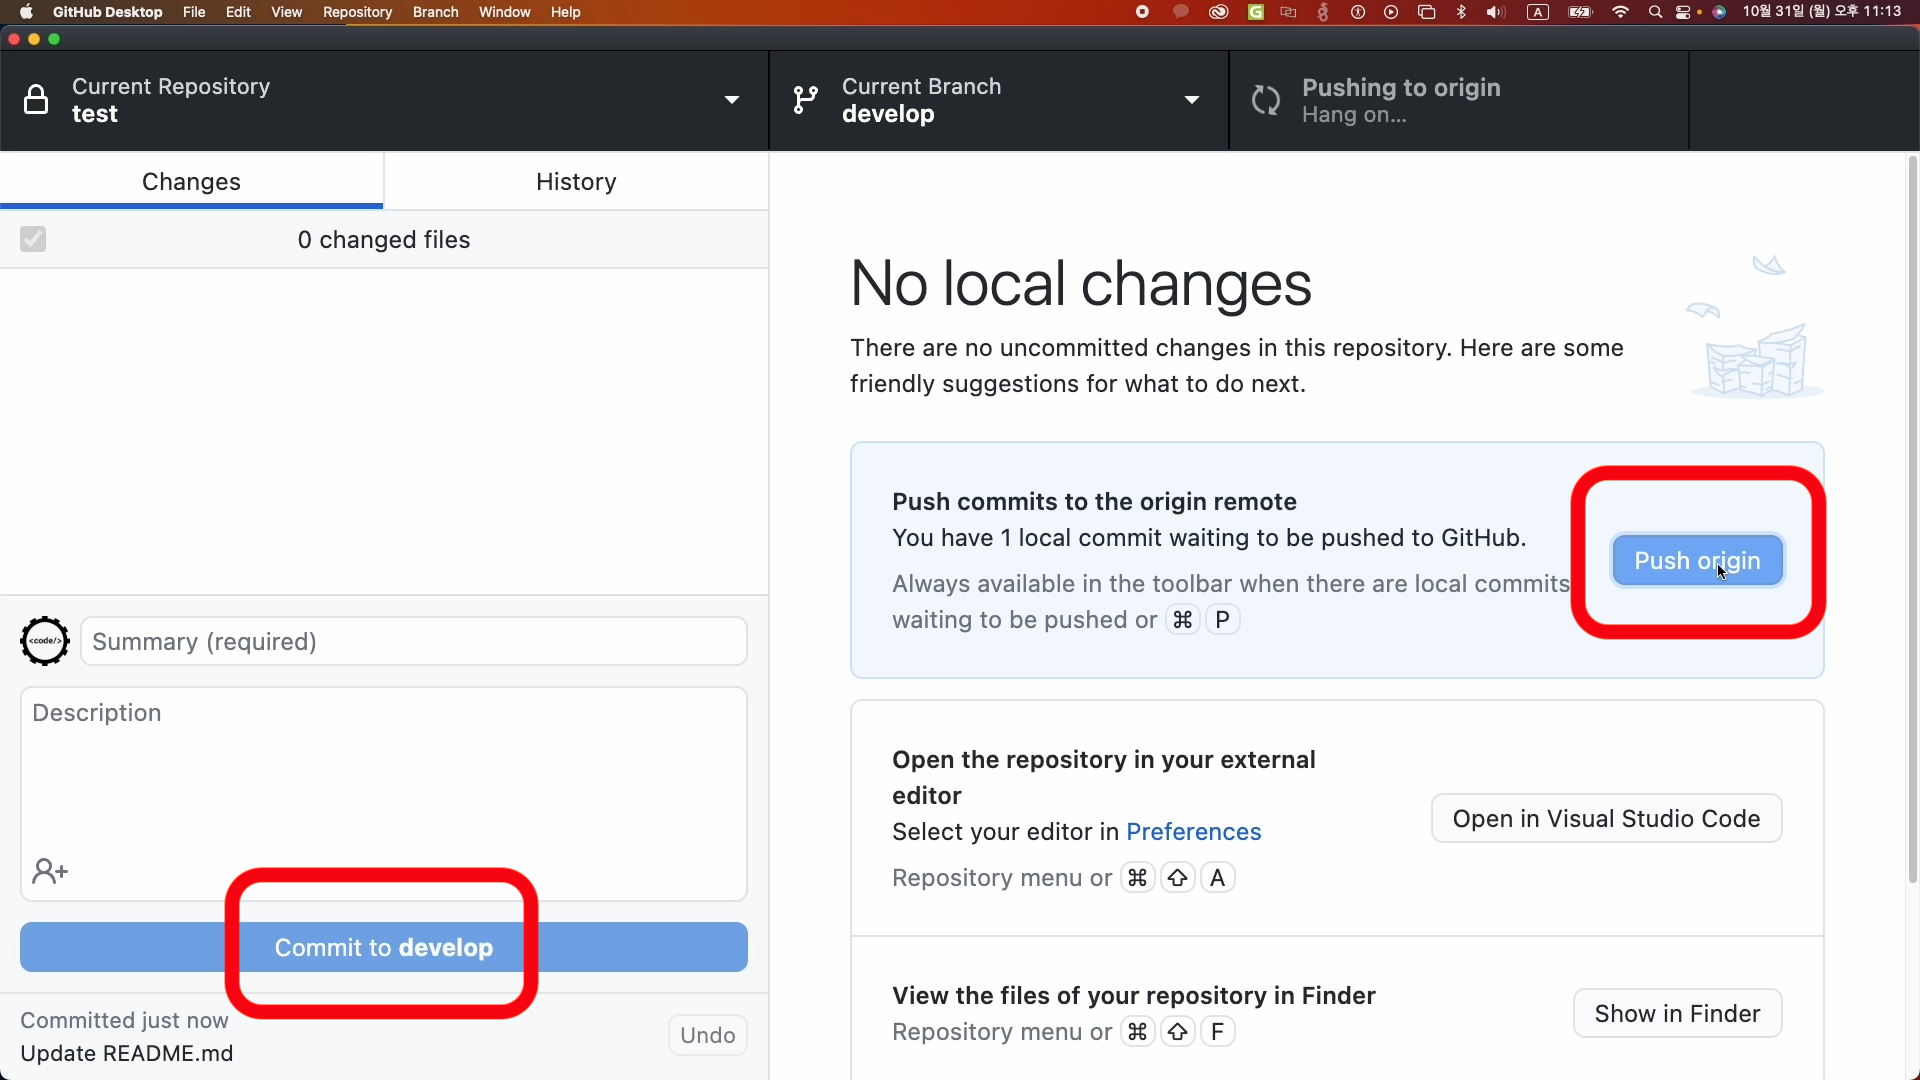1920x1080 pixels.
Task: Expand the Current Repository dropdown
Action: pyautogui.click(x=731, y=100)
